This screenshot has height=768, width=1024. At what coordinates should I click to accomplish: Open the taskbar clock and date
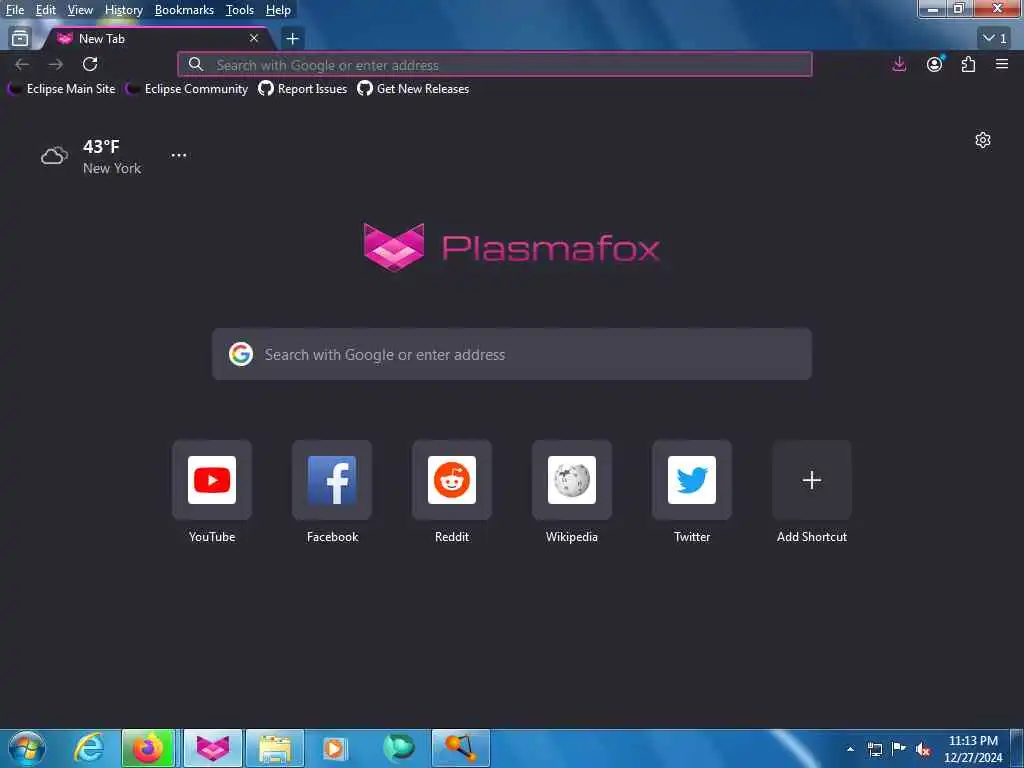(973, 749)
